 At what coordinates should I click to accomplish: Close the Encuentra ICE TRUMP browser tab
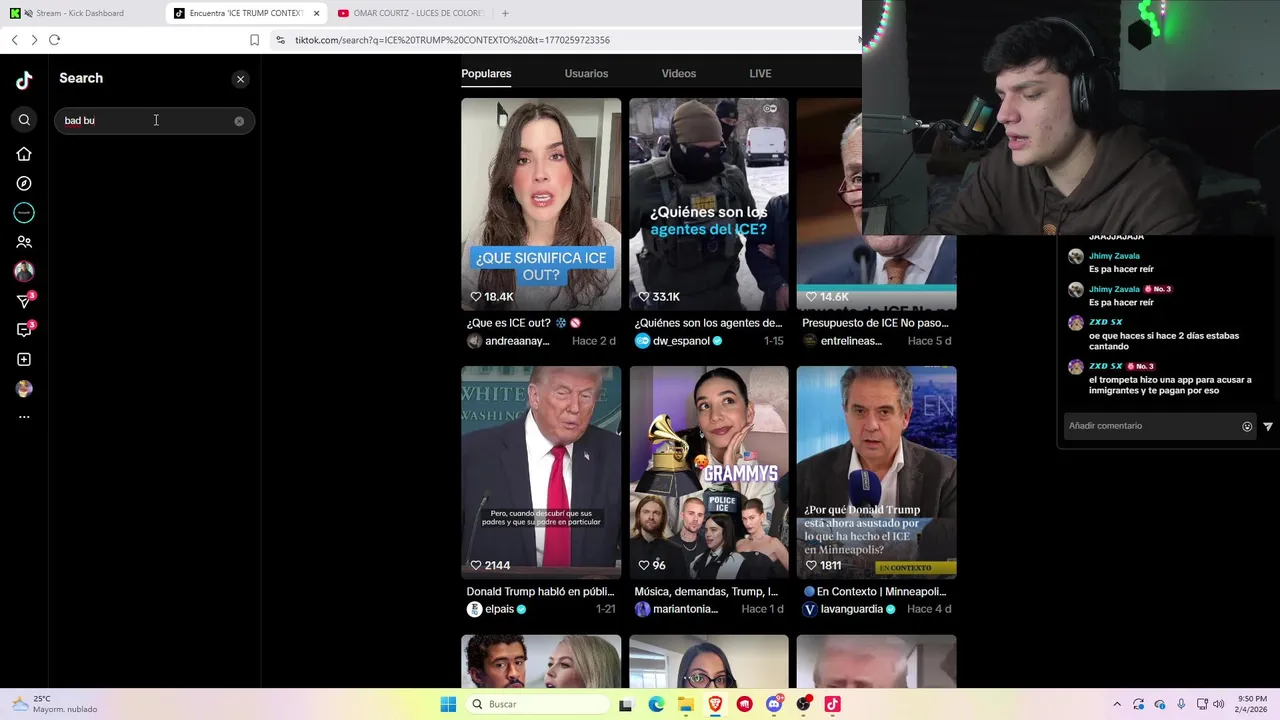317,13
